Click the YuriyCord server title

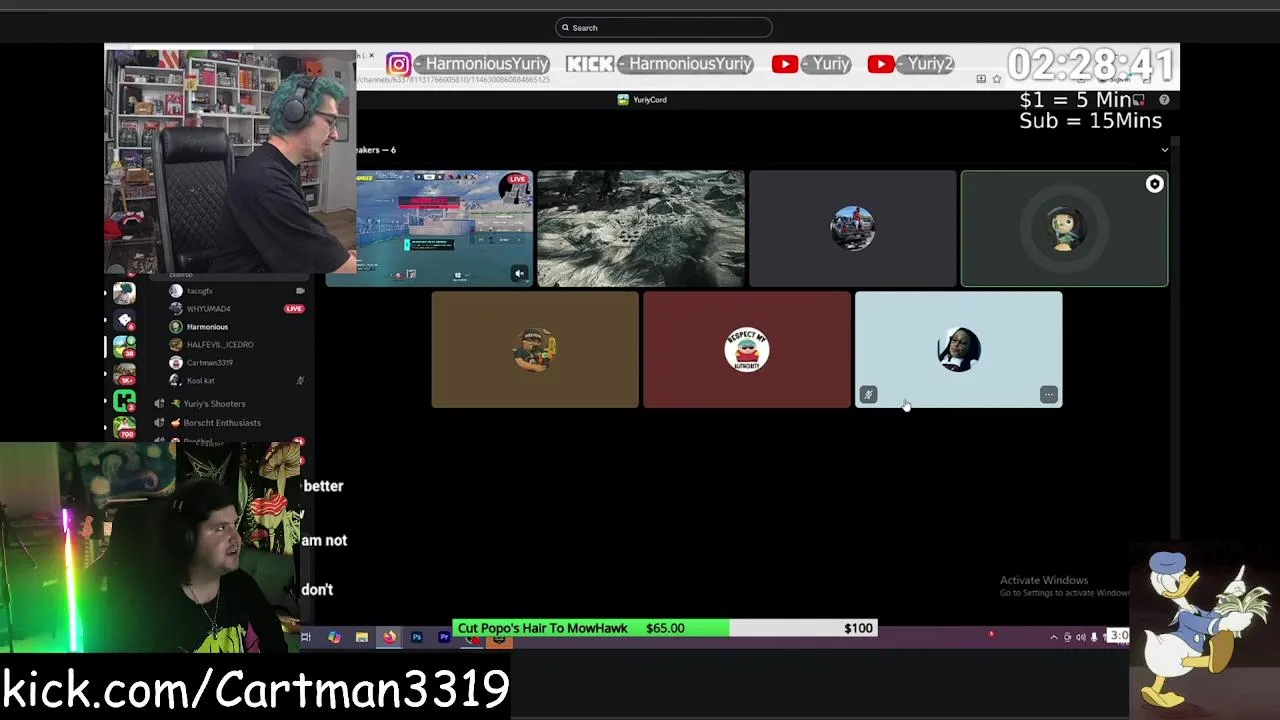point(642,100)
